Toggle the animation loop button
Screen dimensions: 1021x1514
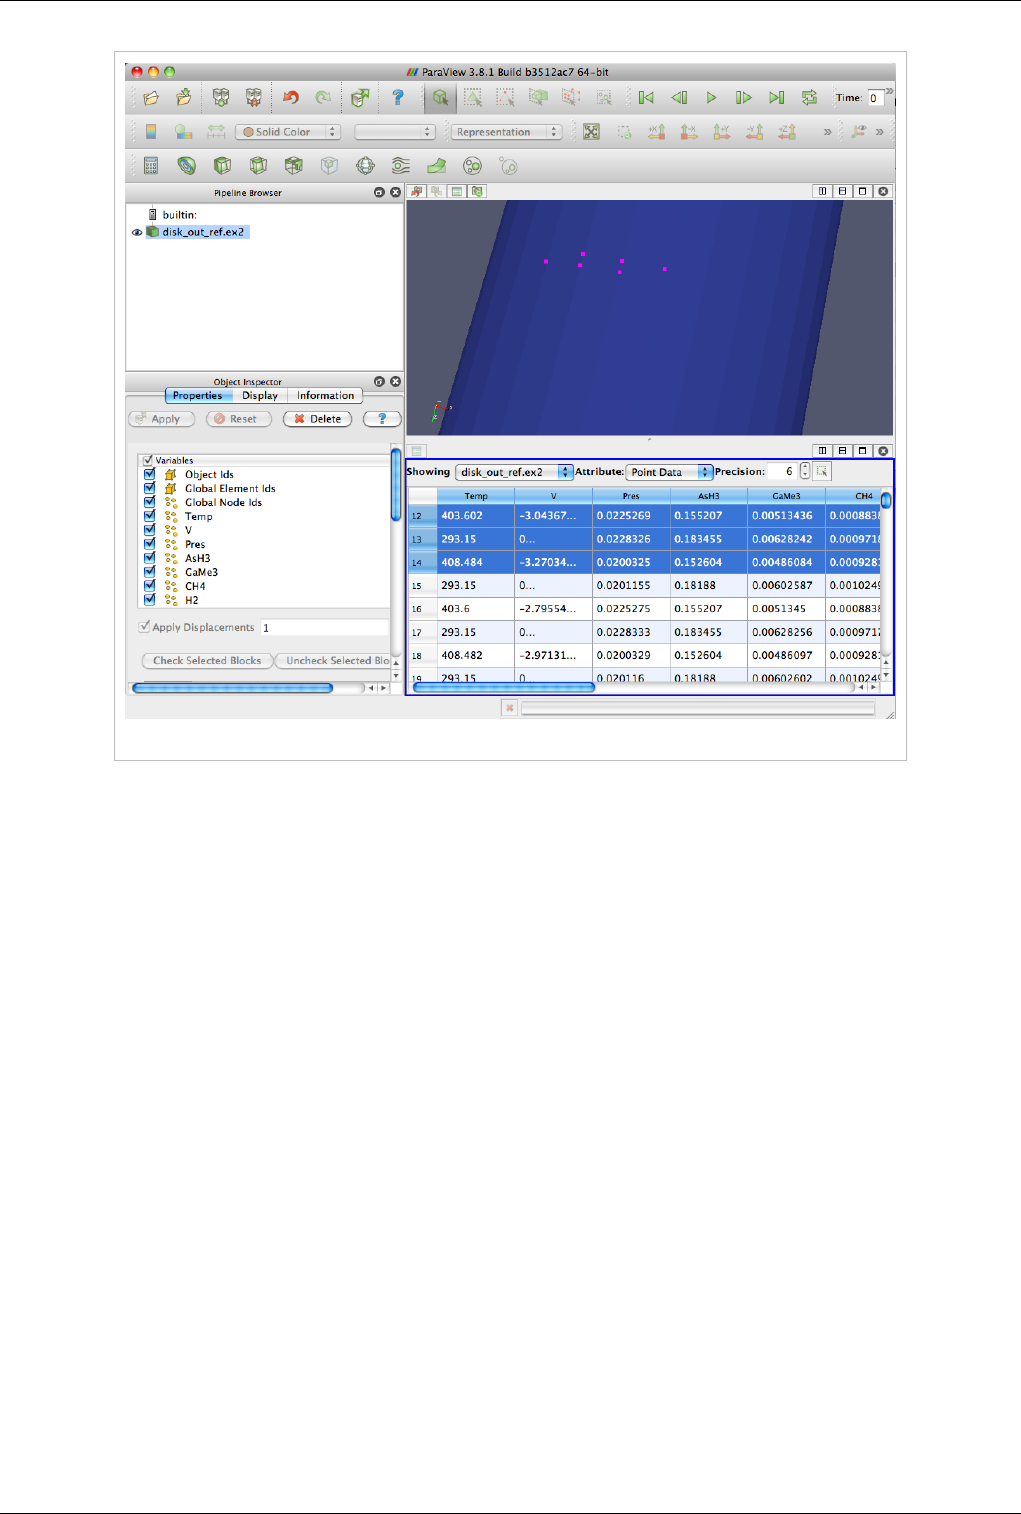click(x=809, y=98)
